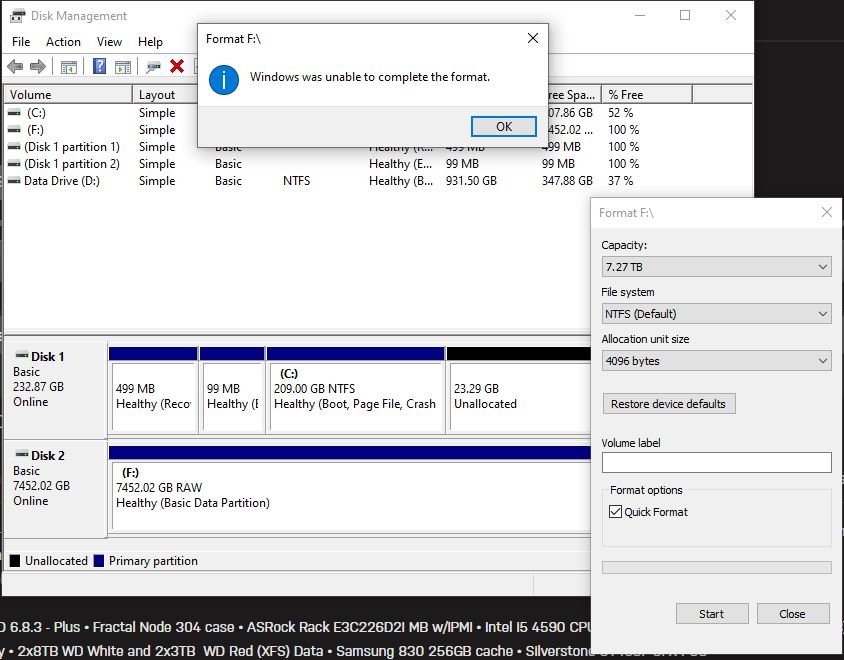Close the Format F:\ options window
844x660 pixels.
tap(827, 213)
